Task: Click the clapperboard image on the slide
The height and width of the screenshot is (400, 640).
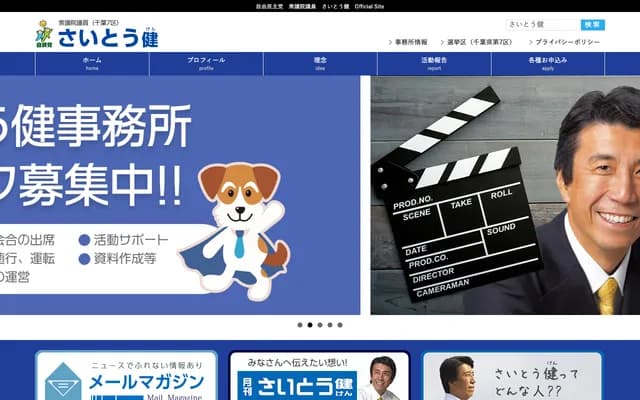Action: click(x=455, y=200)
